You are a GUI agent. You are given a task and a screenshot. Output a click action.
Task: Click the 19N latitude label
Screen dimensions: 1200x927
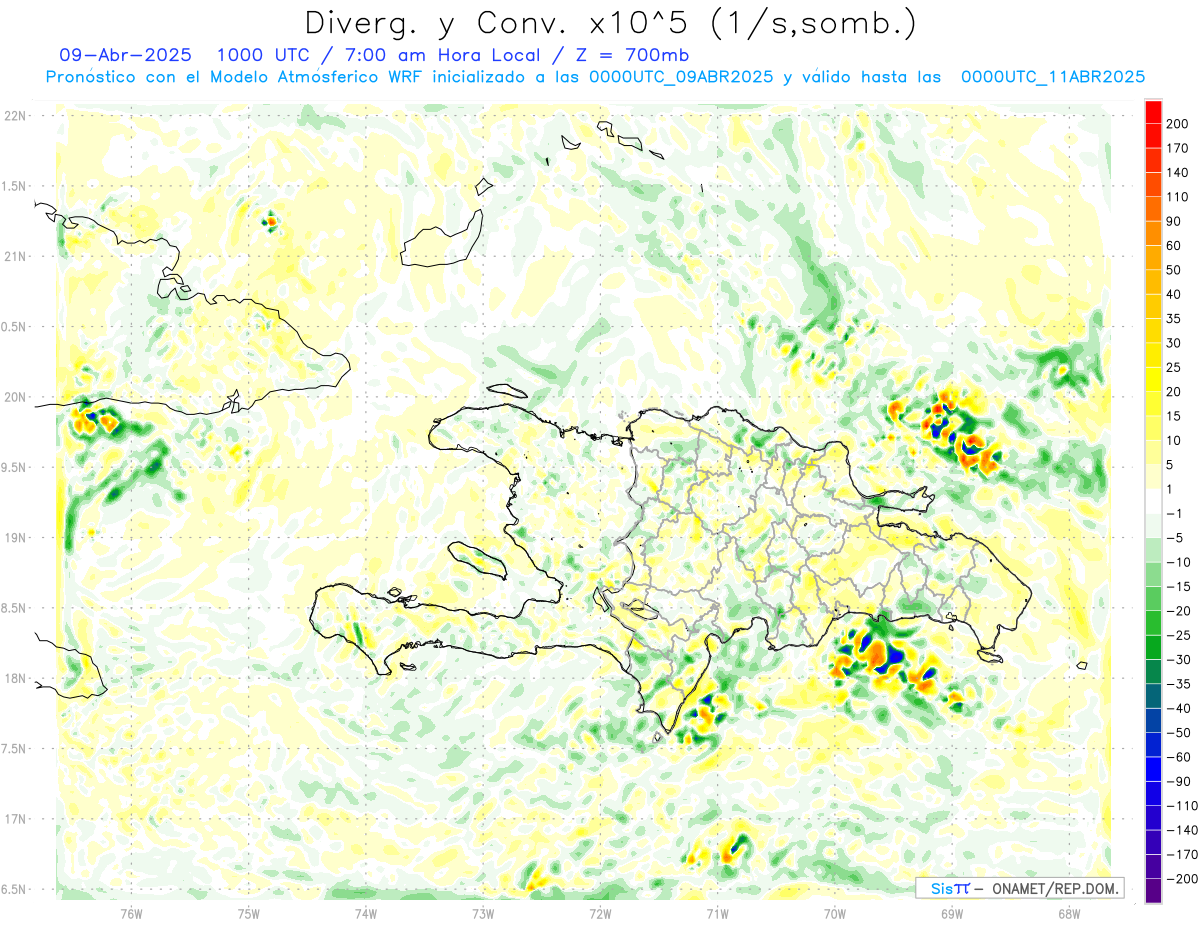tap(15, 537)
